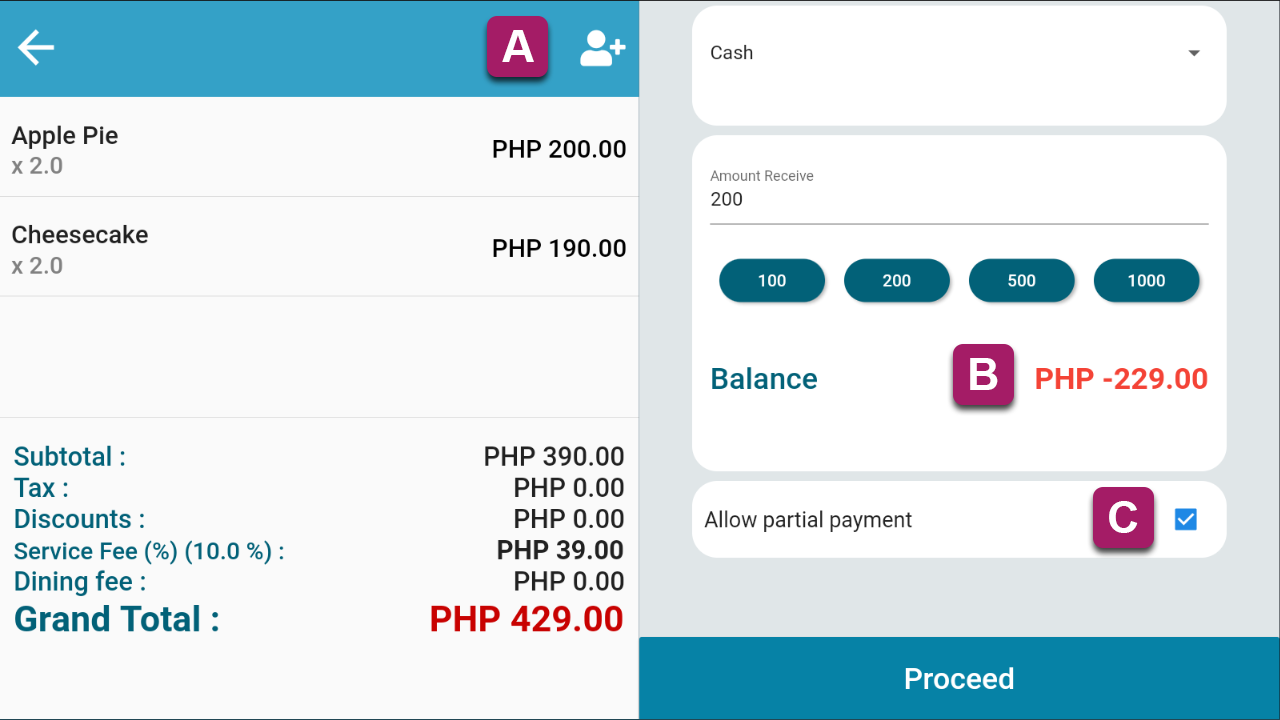Screen dimensions: 1280x720
Task: Tap the 500 quick amount button
Action: tap(1022, 281)
